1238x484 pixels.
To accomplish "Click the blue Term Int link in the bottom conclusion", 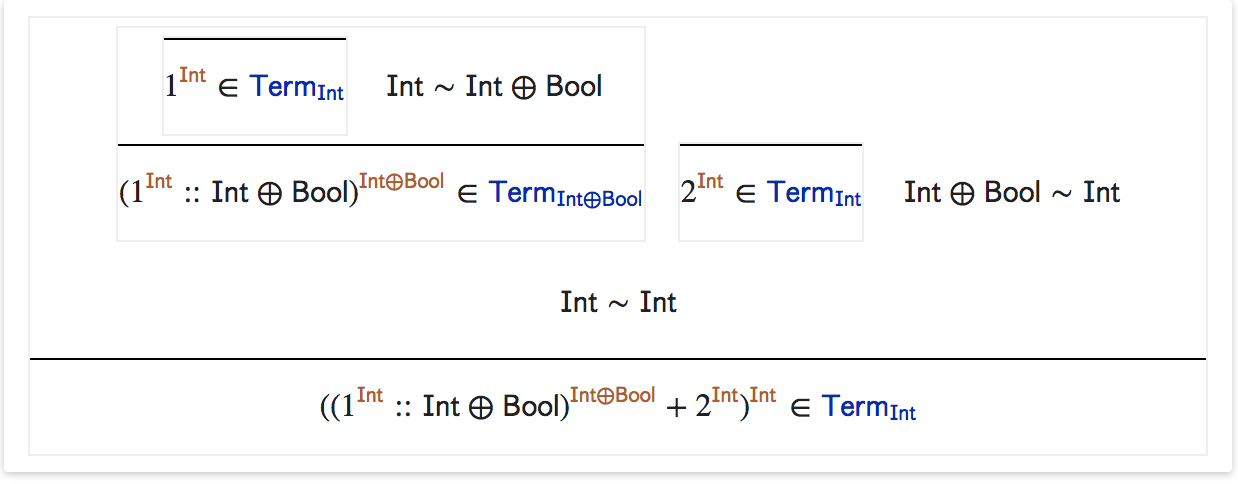I will 869,407.
